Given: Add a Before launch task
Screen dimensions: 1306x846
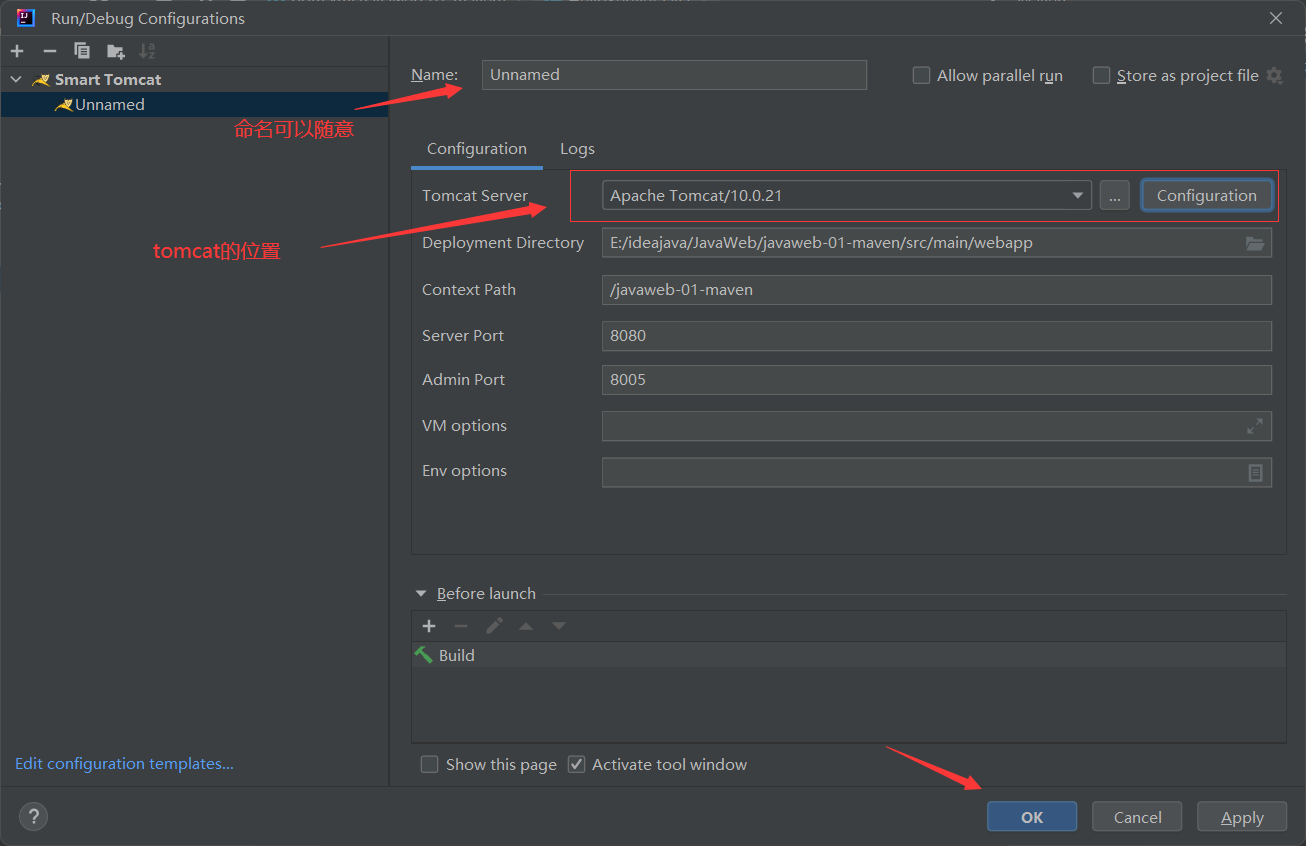Looking at the screenshot, I should pyautogui.click(x=429, y=626).
